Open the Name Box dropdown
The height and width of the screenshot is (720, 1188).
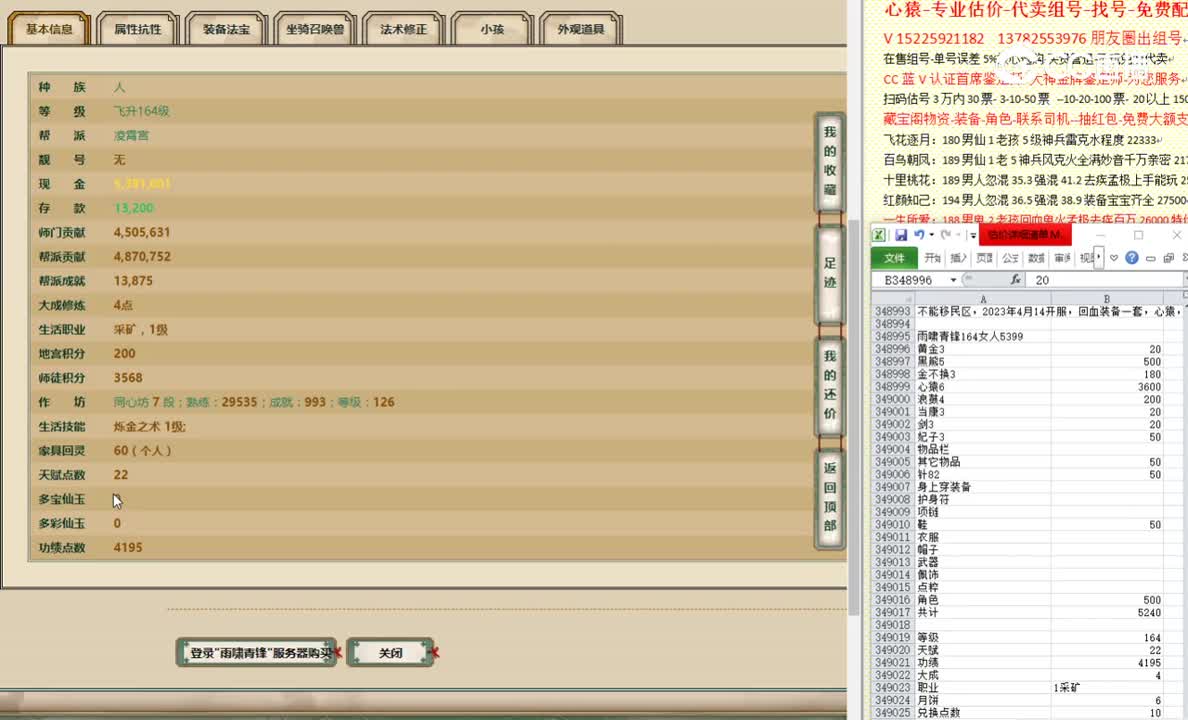pyautogui.click(x=954, y=279)
